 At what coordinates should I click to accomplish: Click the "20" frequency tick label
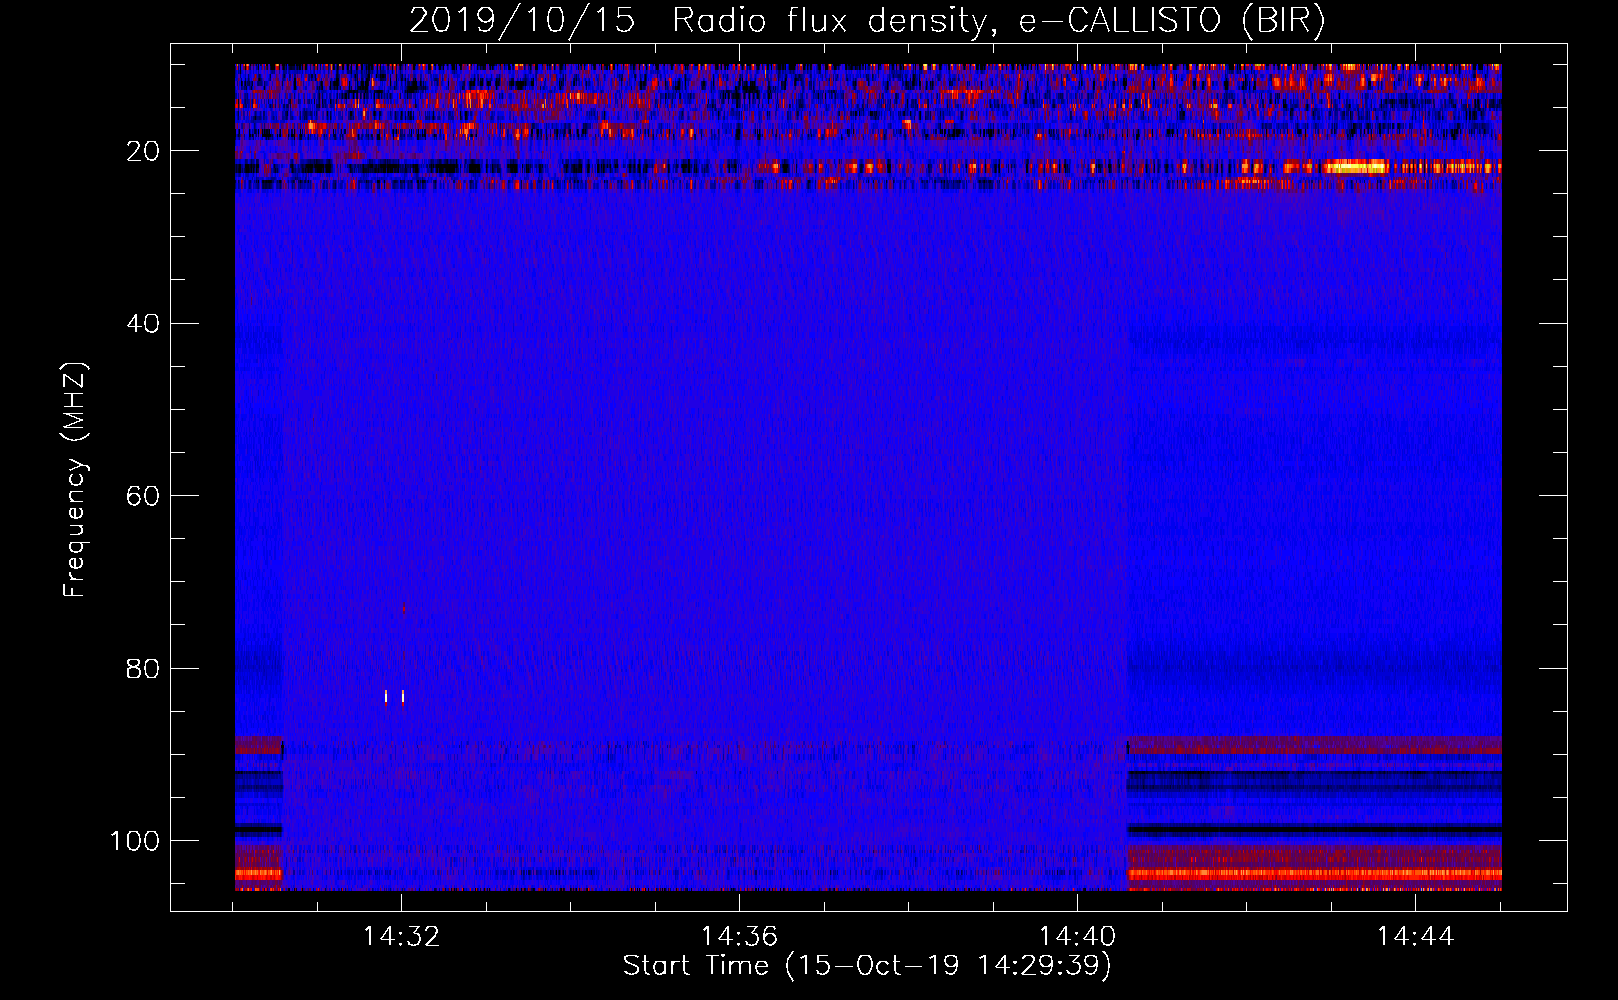[144, 151]
